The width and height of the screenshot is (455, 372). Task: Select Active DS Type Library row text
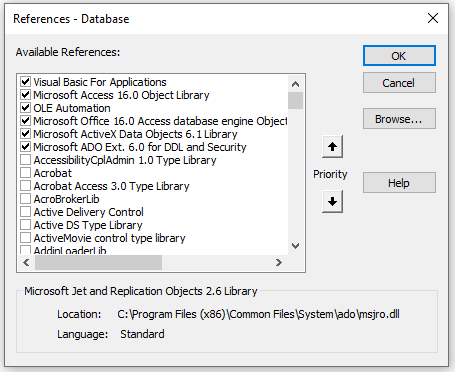pos(88,225)
